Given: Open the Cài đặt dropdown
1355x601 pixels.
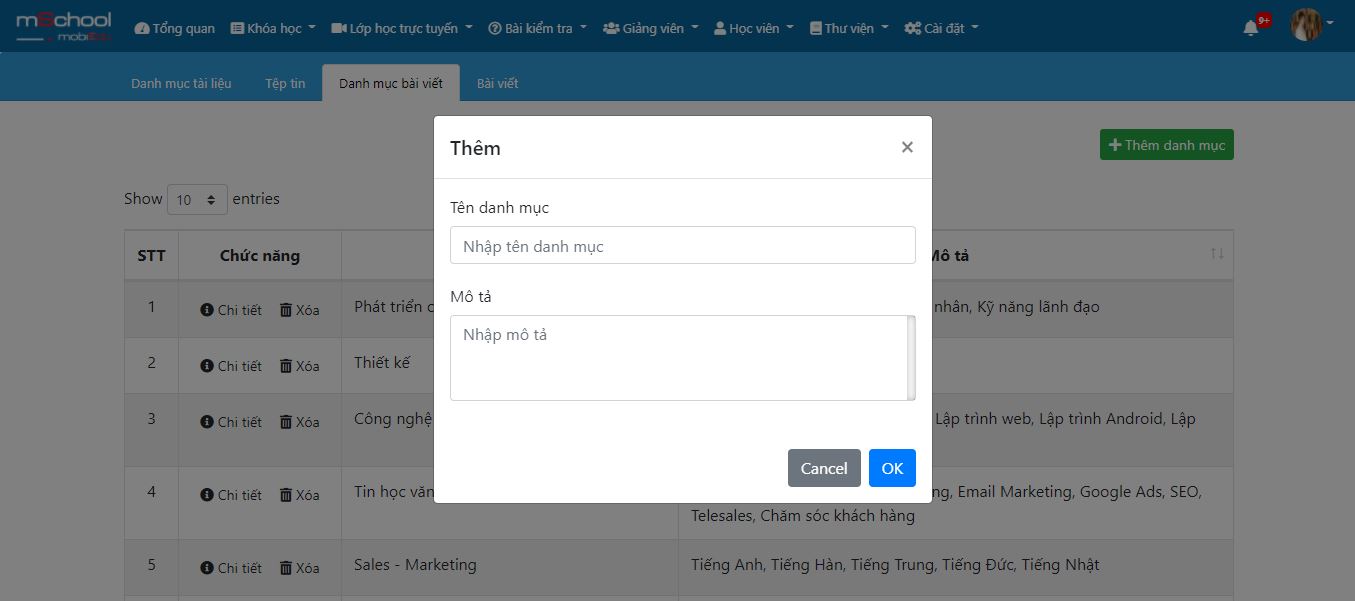Looking at the screenshot, I should pos(941,28).
